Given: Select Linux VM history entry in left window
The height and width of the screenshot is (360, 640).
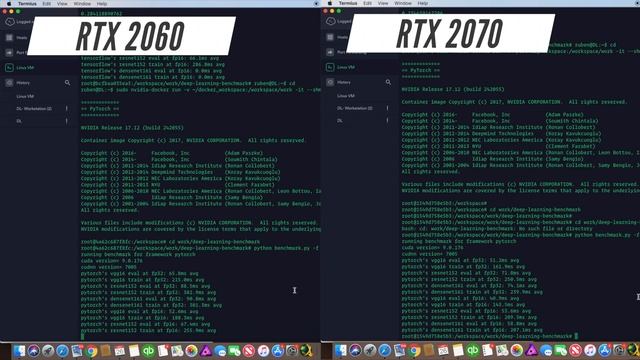Looking at the screenshot, I should tap(25, 96).
